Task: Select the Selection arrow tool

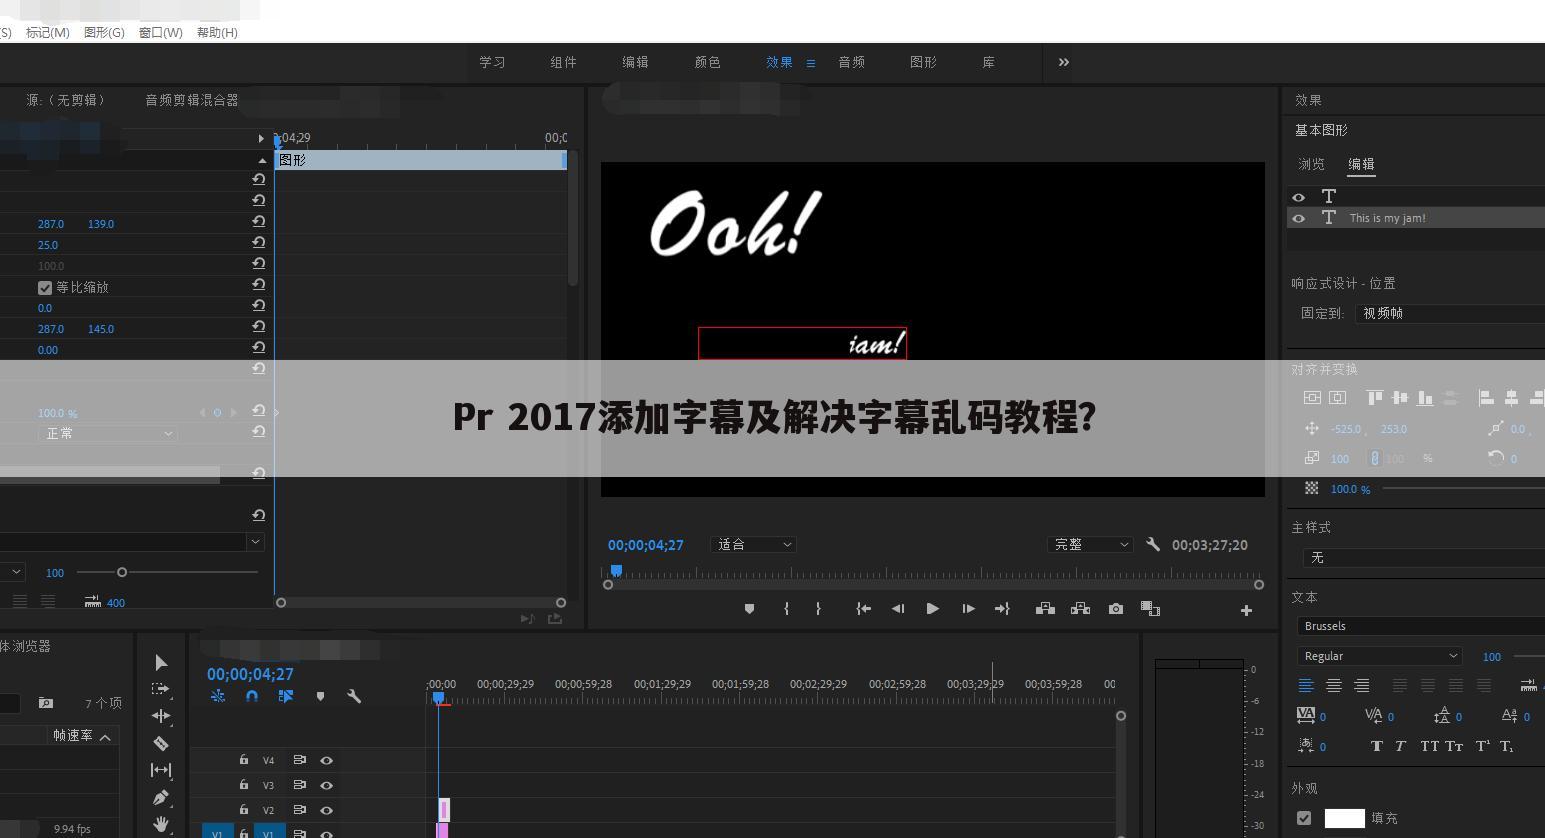Action: pos(161,663)
